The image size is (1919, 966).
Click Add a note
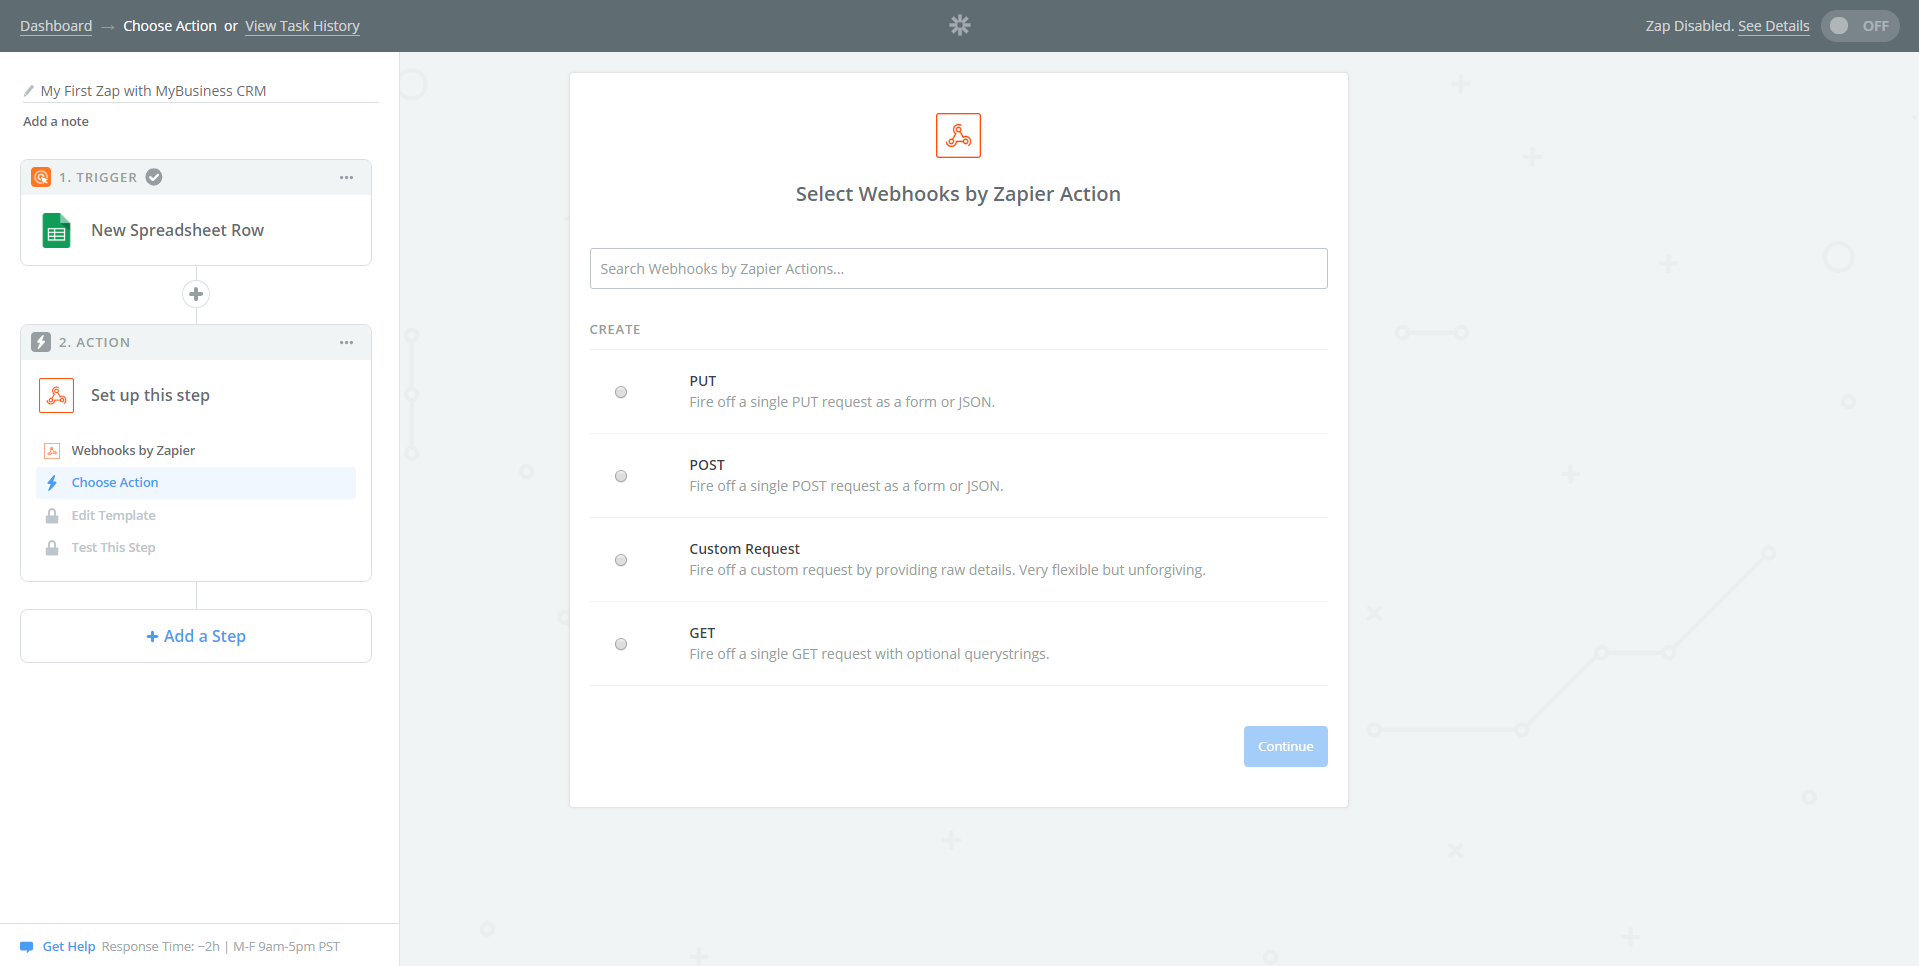click(56, 121)
